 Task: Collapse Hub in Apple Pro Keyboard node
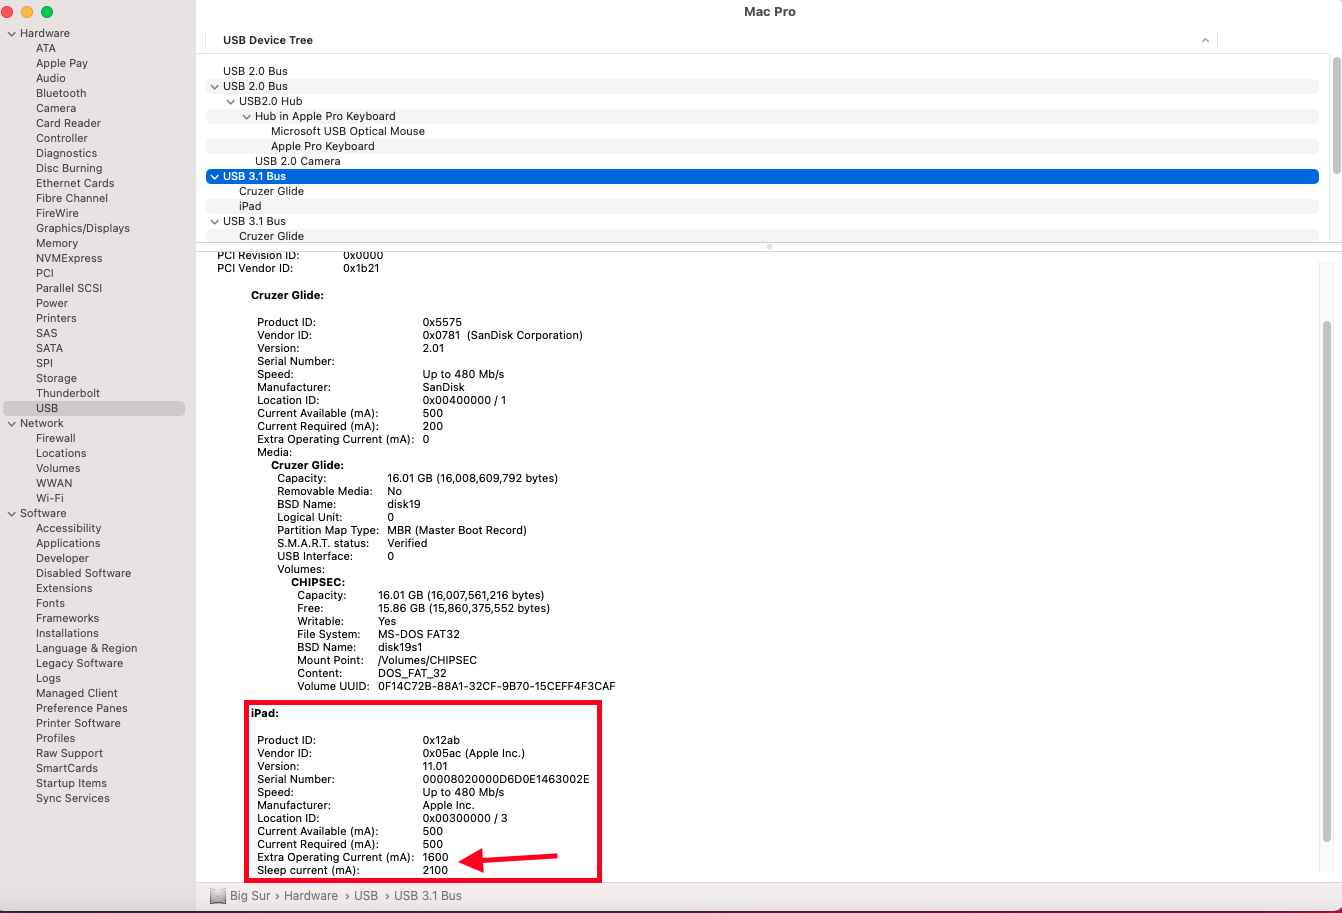(246, 116)
